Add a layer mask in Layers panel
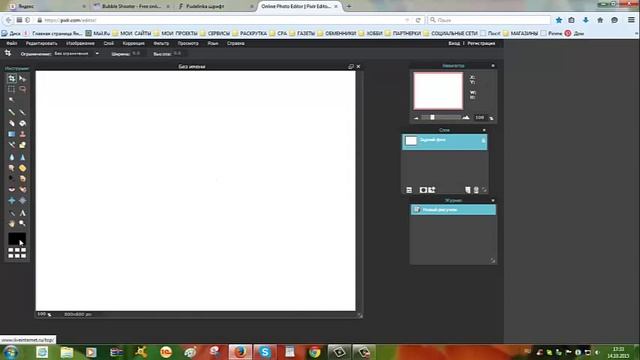 coord(423,190)
